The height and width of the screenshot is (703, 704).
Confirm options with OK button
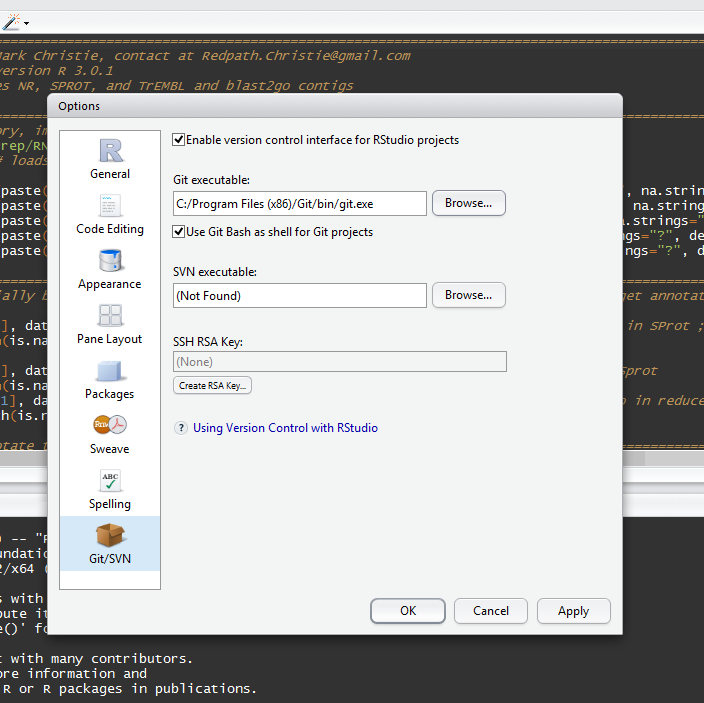(408, 611)
